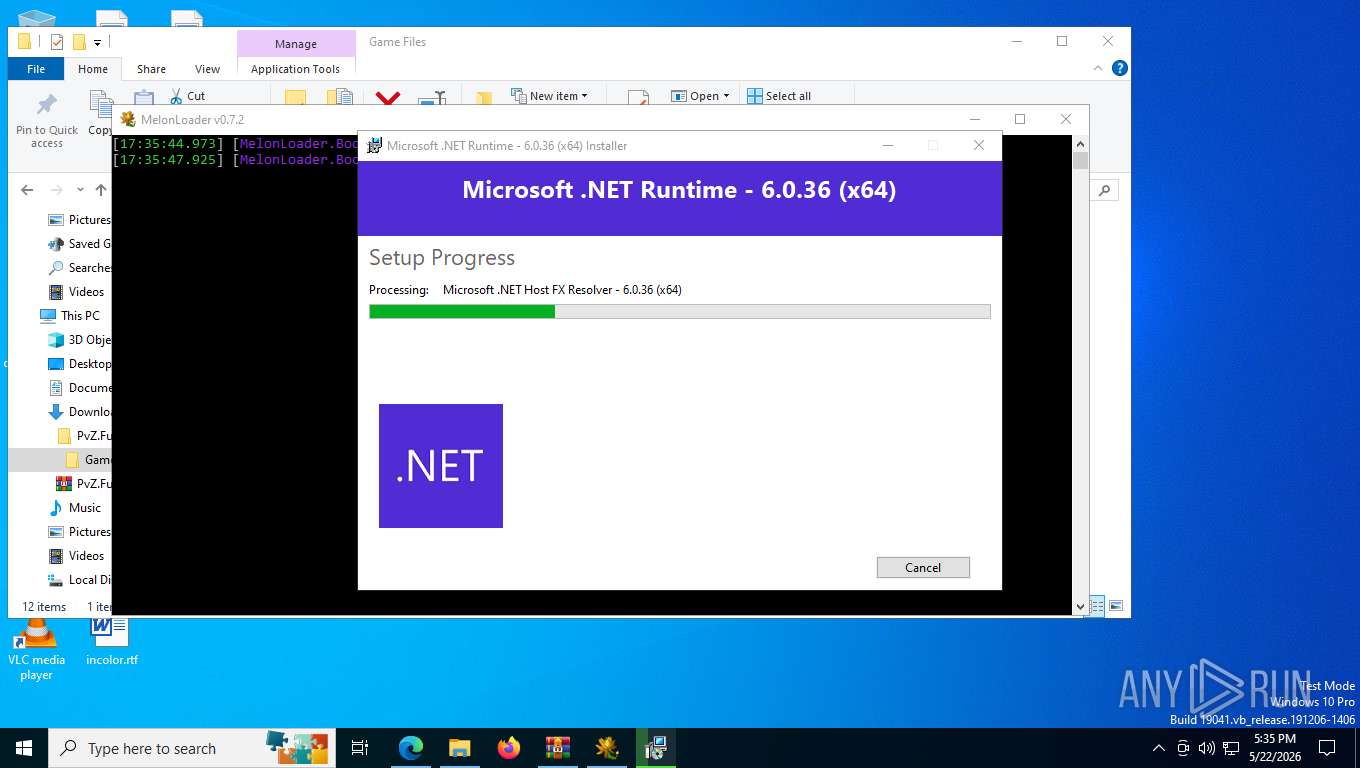Image resolution: width=1360 pixels, height=768 pixels.
Task: Switch to .NET installer taskbar icon
Action: click(x=656, y=748)
